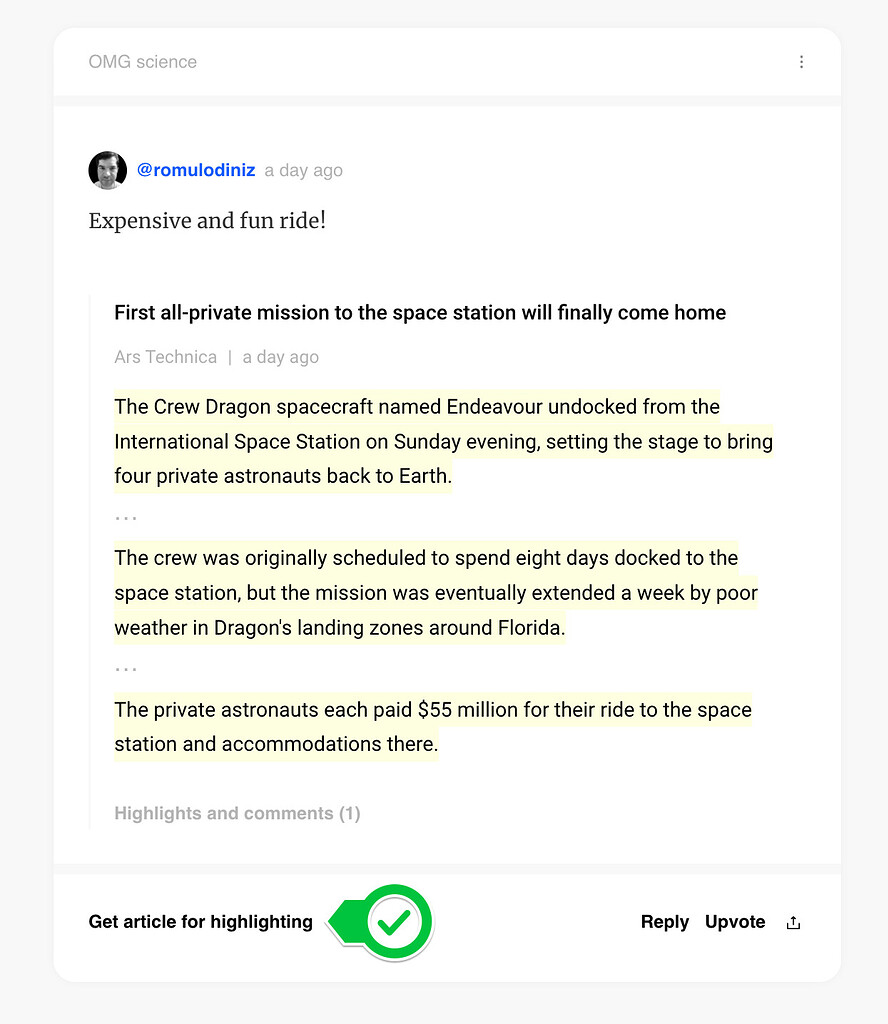The width and height of the screenshot is (888, 1024).
Task: Open the @romulodiniz profile link
Action: tap(196, 170)
